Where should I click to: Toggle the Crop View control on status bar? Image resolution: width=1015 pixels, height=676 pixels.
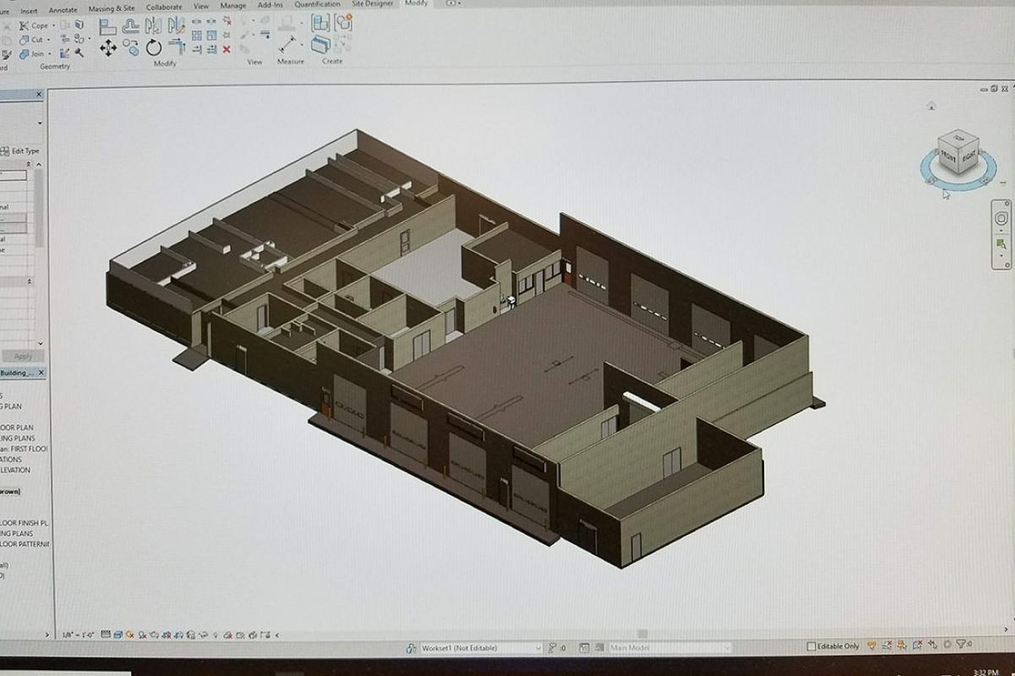click(167, 632)
